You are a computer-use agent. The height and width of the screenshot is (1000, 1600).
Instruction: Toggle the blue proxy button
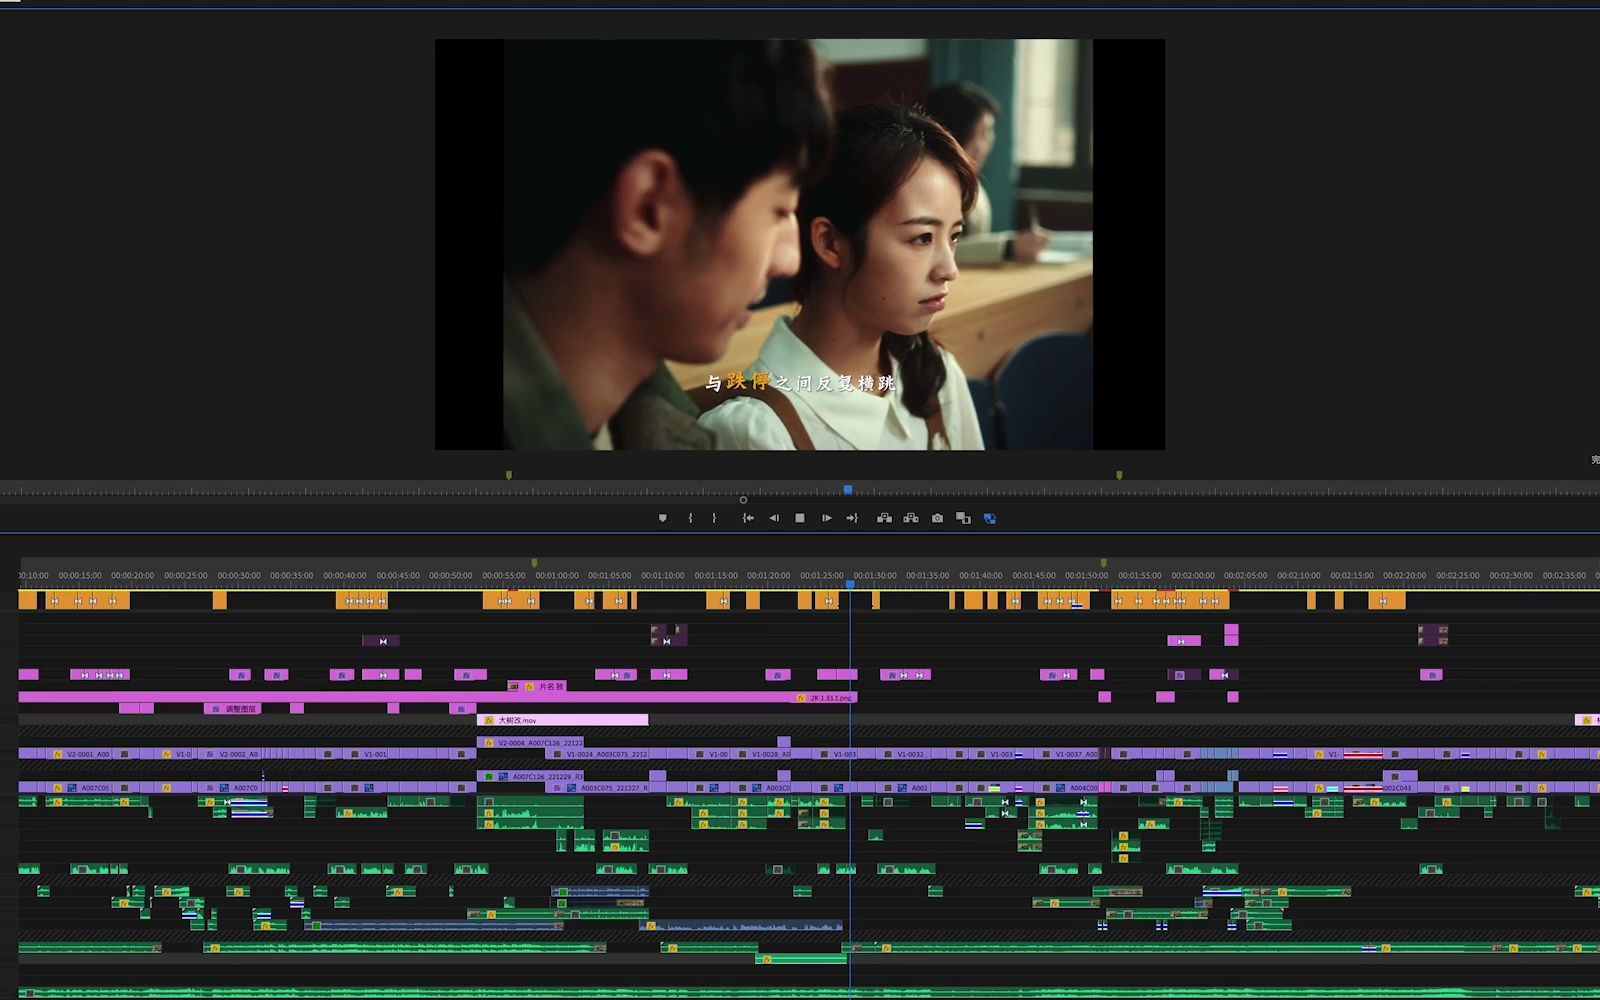[990, 518]
